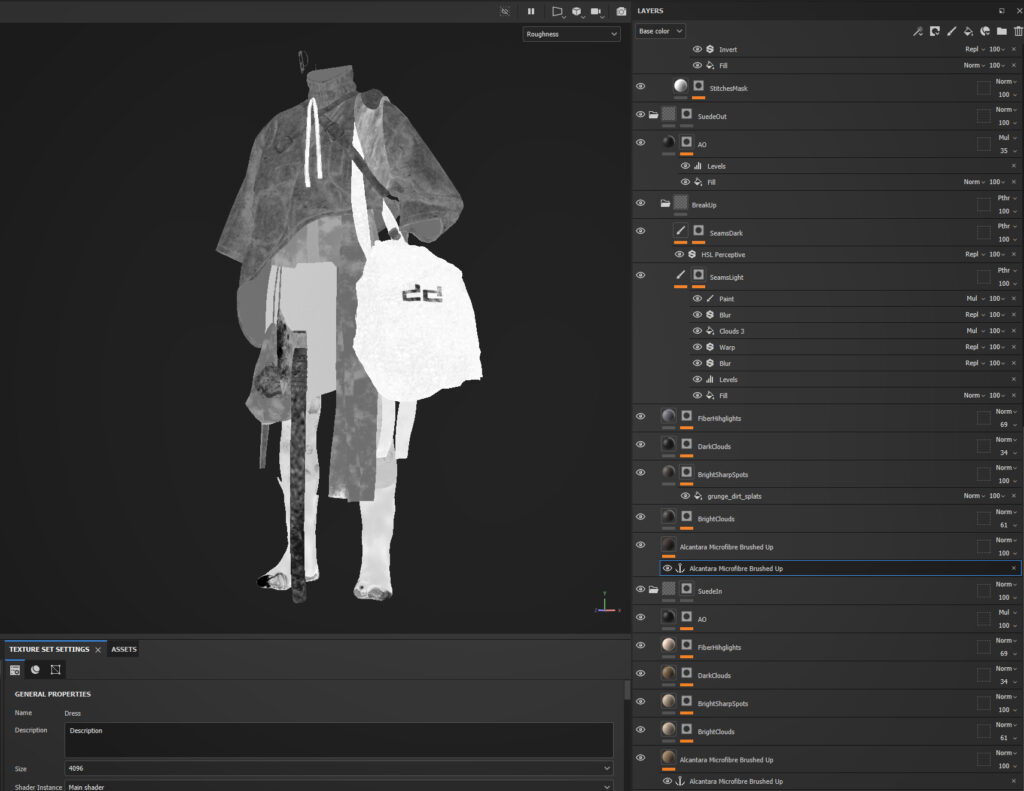Select the Texture Set Settings tab
Viewport: 1024px width, 791px height.
point(49,649)
